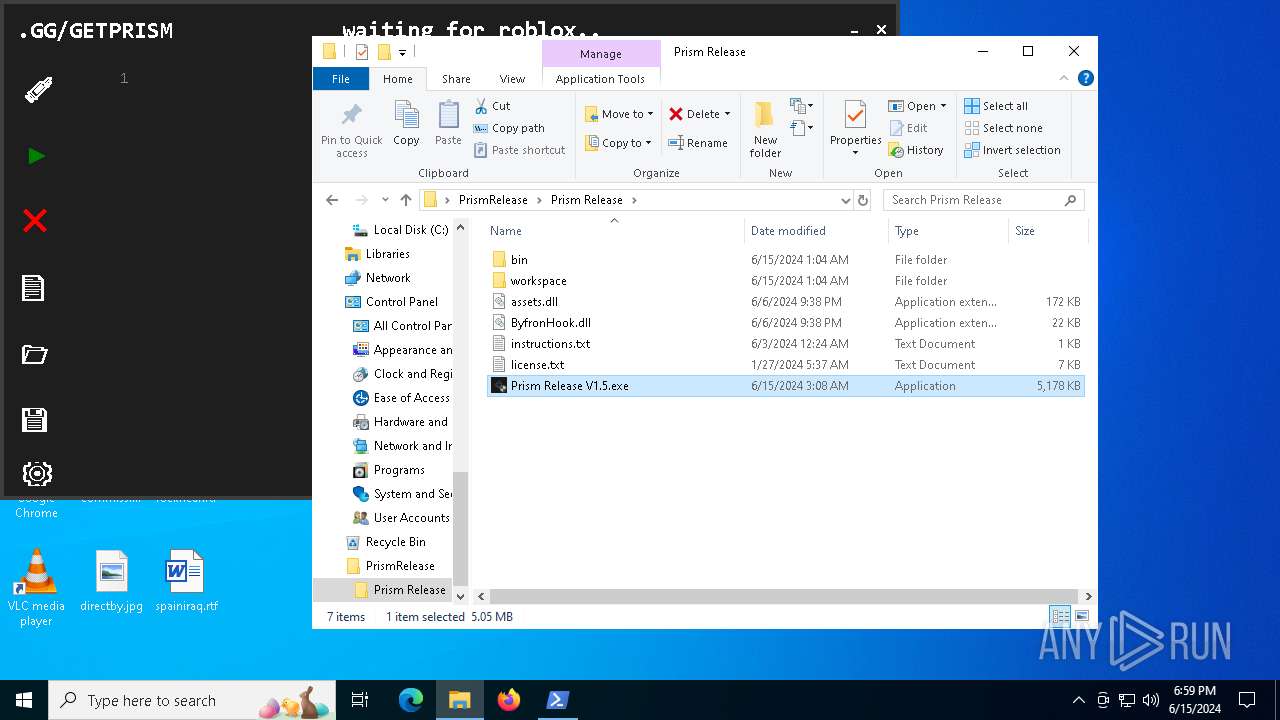Click Paste shortcut in ribbon
Image resolution: width=1280 pixels, height=720 pixels.
click(x=520, y=150)
